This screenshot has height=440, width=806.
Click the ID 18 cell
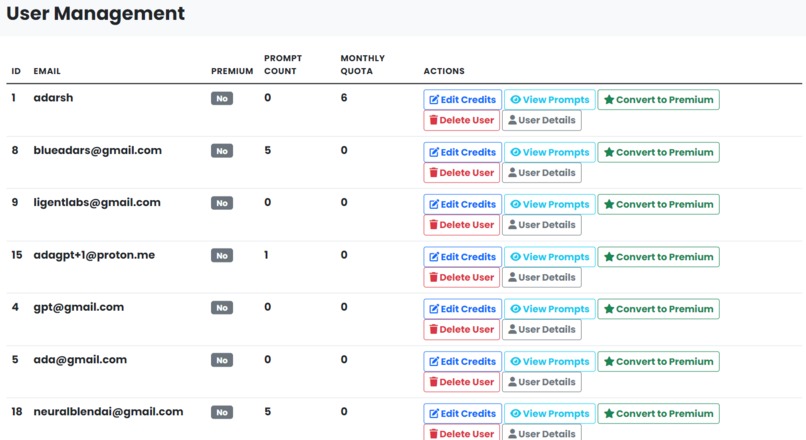tap(16, 412)
